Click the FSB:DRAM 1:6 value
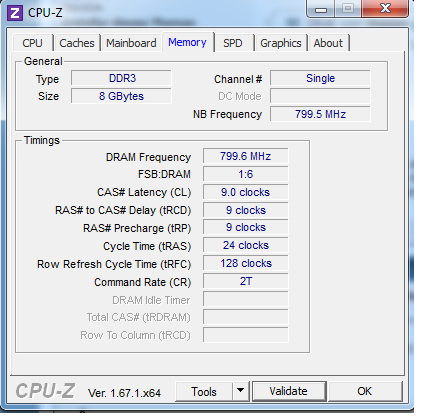This screenshot has width=425, height=416. [246, 174]
